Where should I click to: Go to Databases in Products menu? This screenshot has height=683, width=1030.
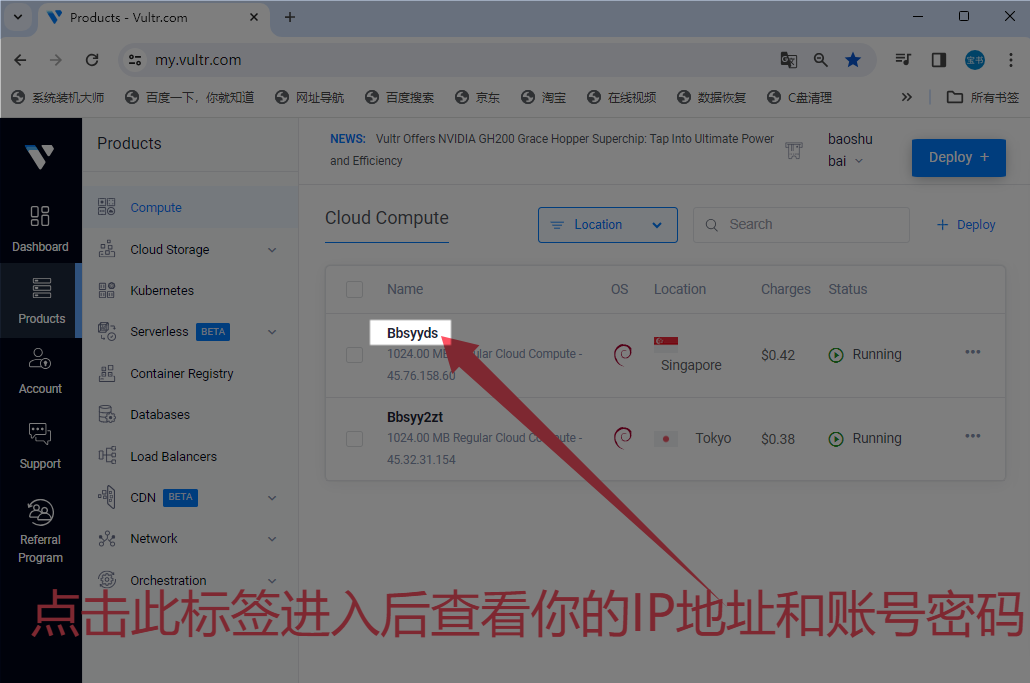click(x=160, y=415)
